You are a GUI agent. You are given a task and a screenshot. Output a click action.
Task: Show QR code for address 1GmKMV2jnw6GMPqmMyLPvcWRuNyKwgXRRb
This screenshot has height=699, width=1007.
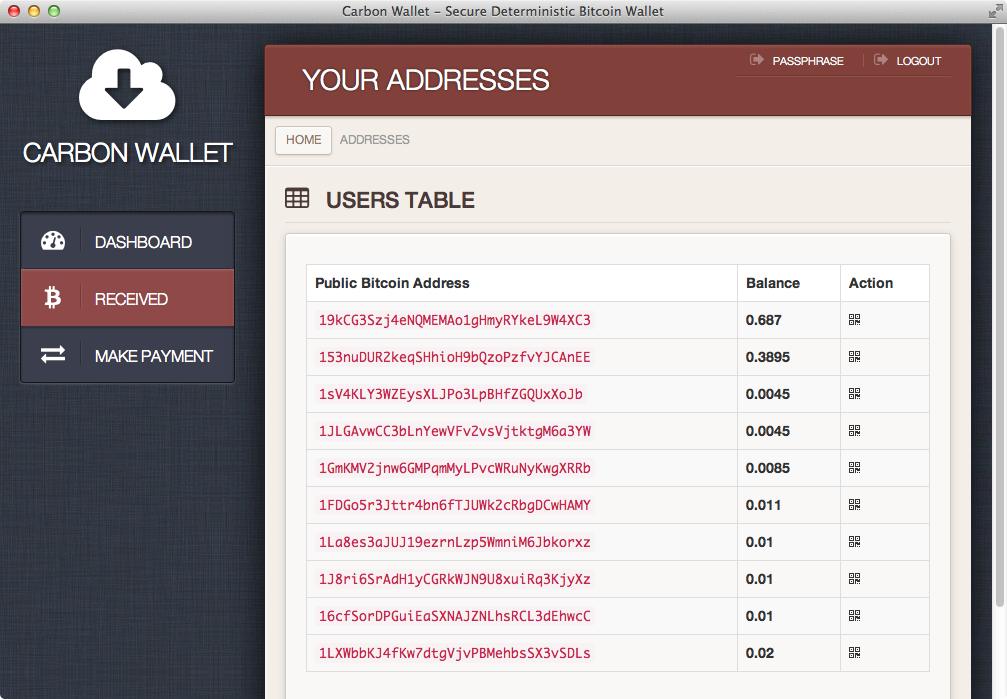[x=854, y=468]
